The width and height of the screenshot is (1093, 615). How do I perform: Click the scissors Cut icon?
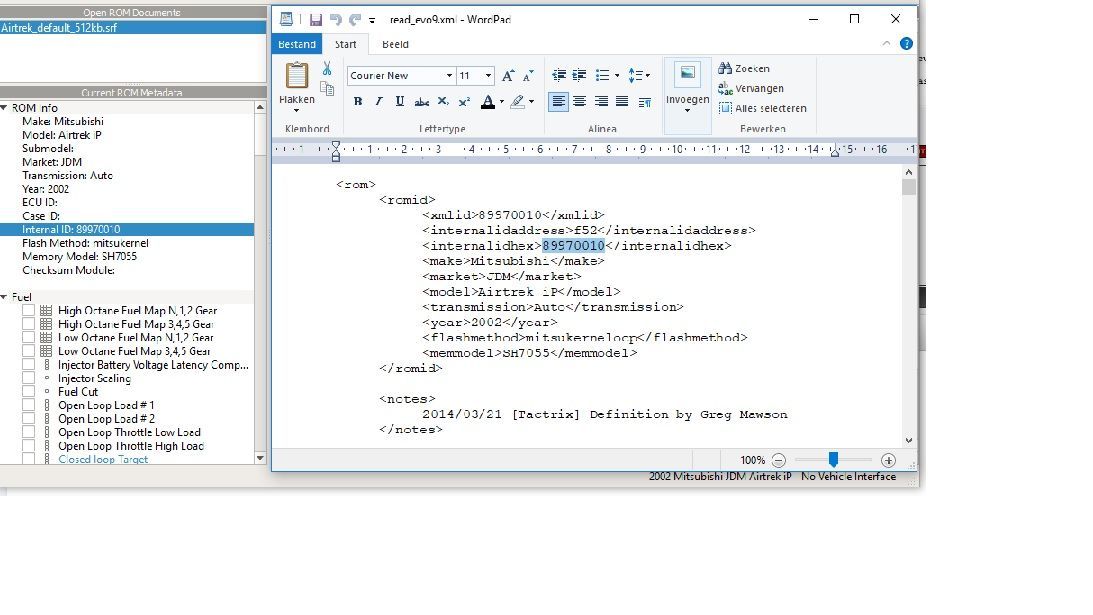(326, 69)
